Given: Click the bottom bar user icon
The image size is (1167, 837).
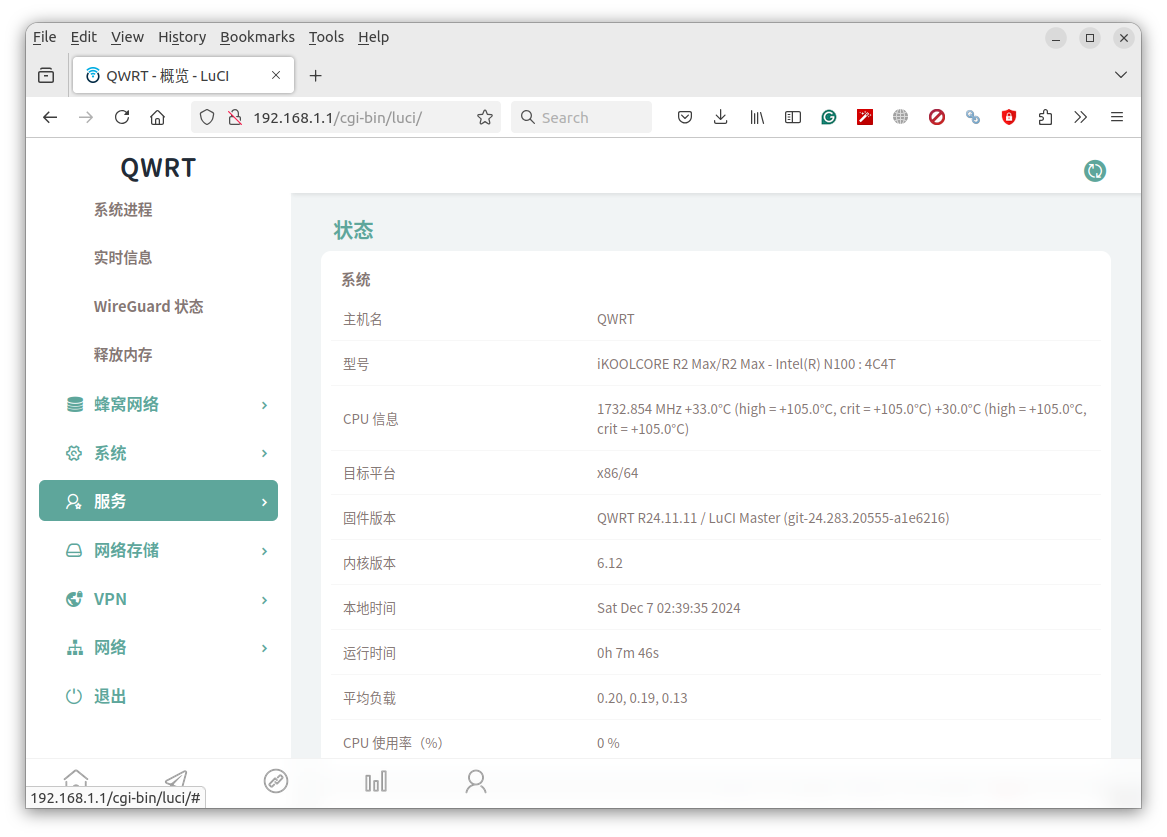Looking at the screenshot, I should coord(476,781).
